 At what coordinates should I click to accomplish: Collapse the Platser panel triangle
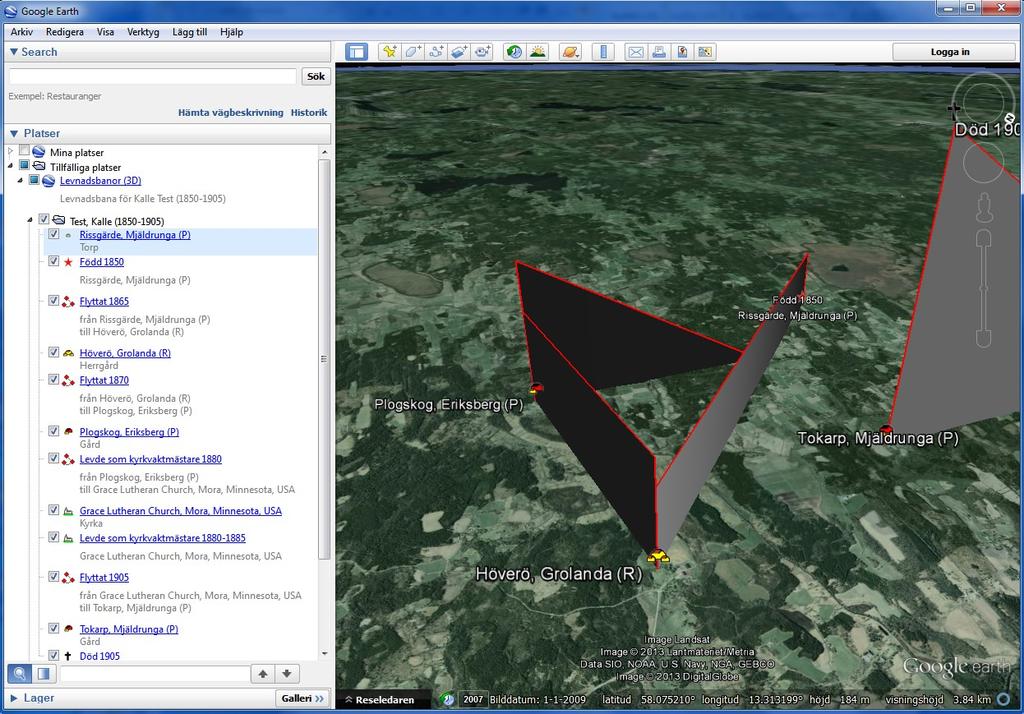click(x=14, y=133)
